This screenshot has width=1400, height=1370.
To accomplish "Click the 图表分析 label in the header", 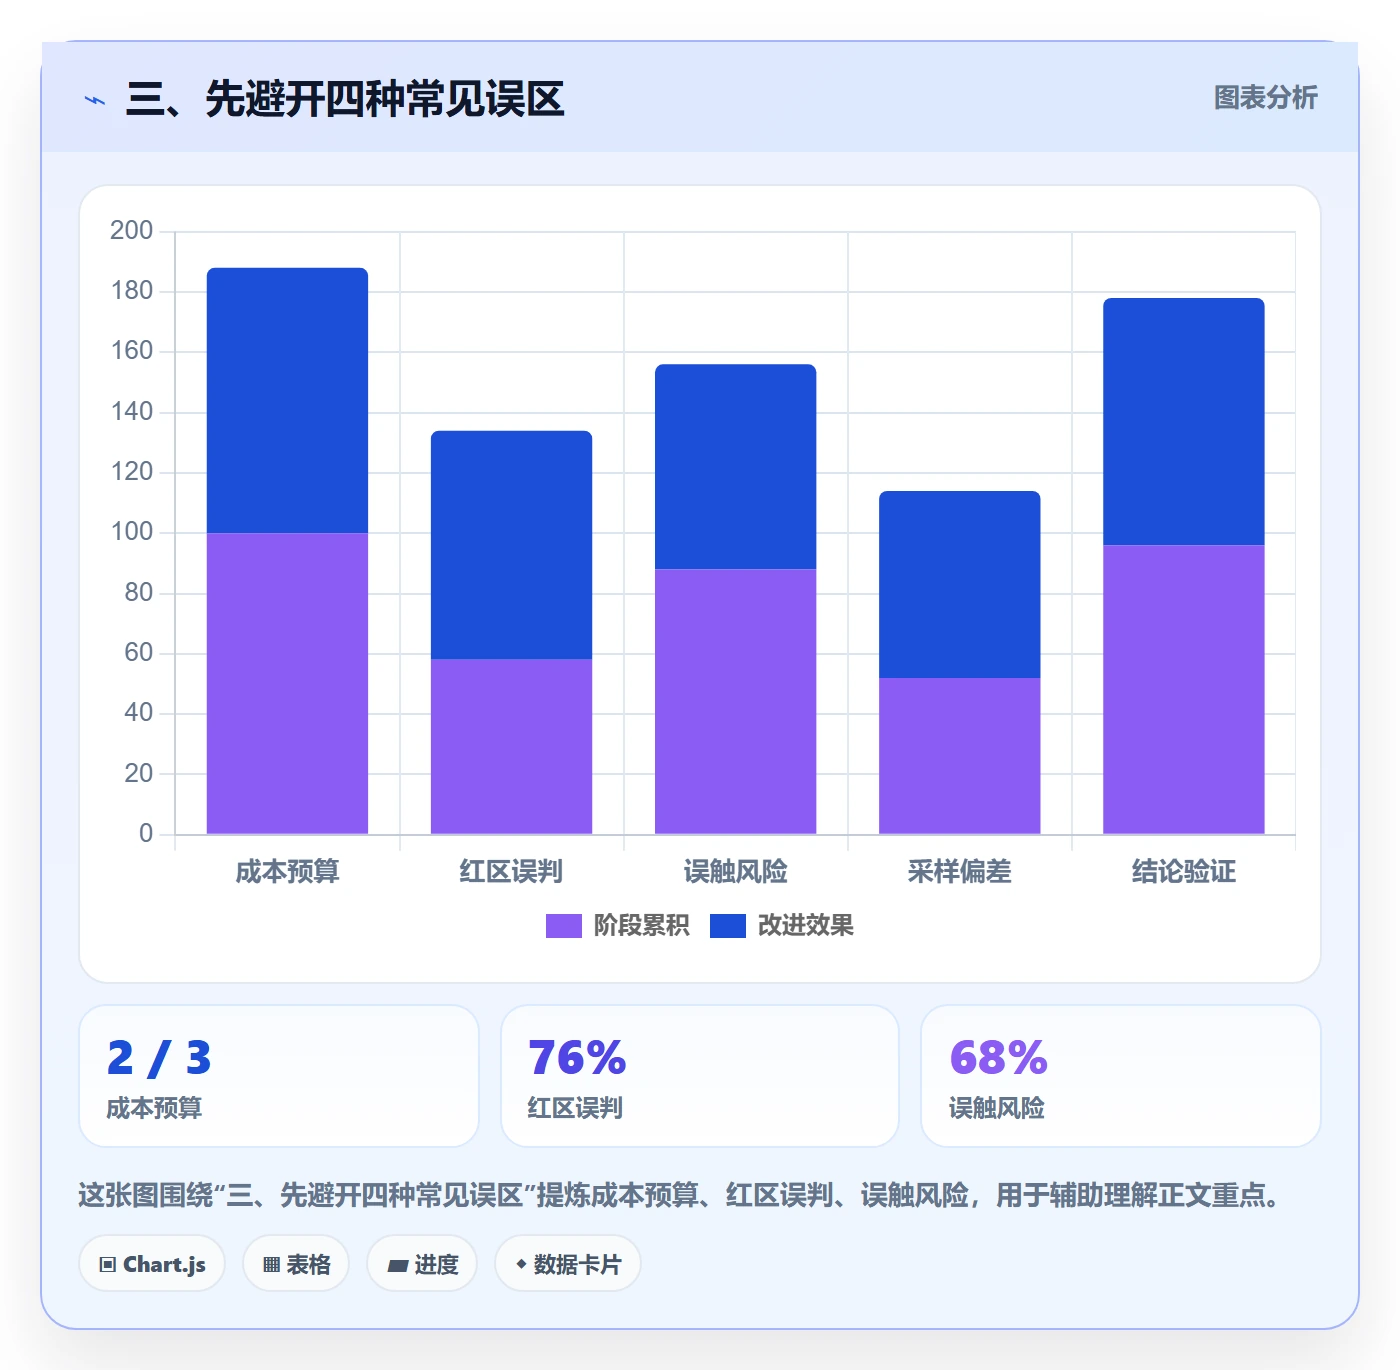I will click(1265, 98).
